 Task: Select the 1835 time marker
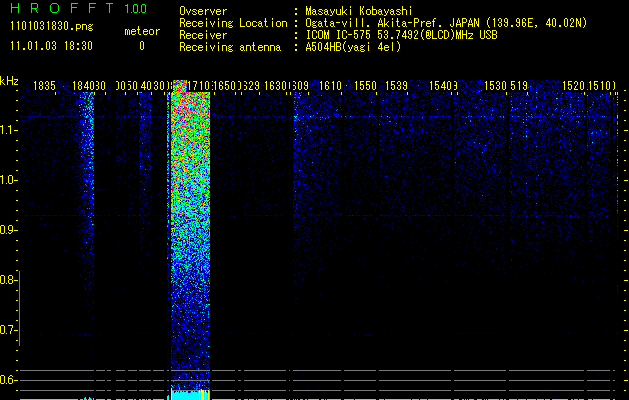pyautogui.click(x=44, y=86)
